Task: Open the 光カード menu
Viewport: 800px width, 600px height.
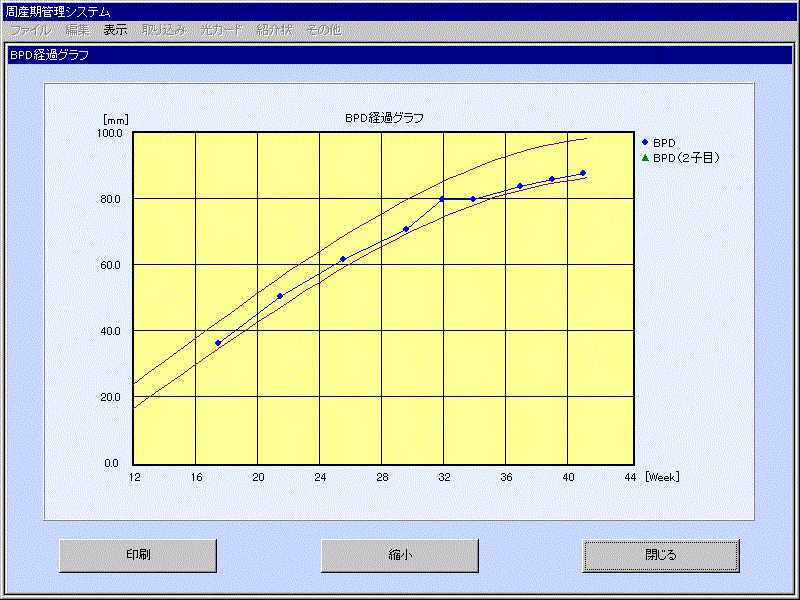Action: (221, 30)
